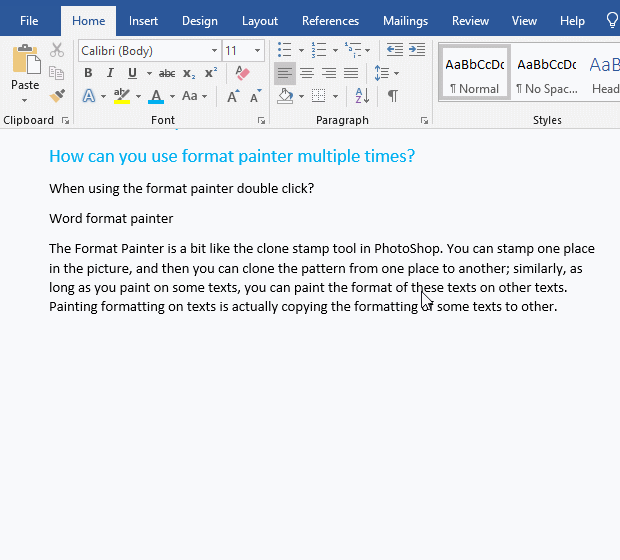Viewport: 620px width, 560px height.
Task: Open Paragraph settings dialog launcher
Action: point(424,121)
